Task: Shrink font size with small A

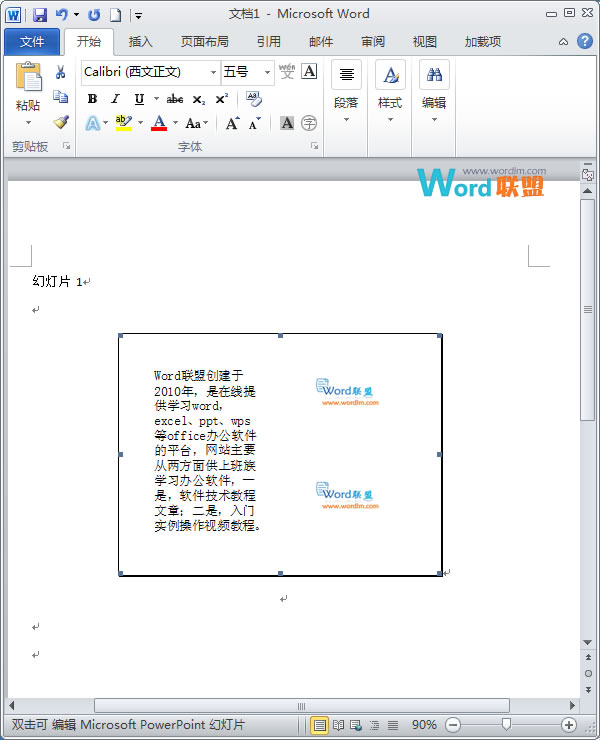Action: click(255, 124)
